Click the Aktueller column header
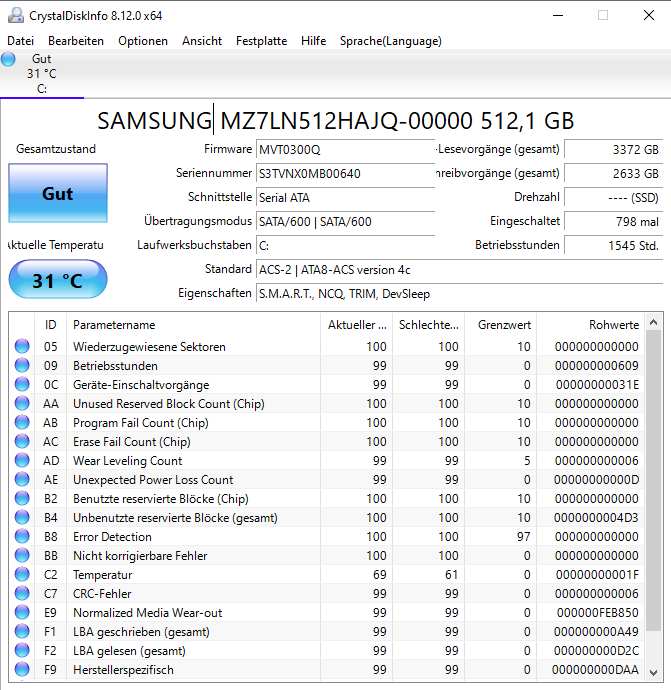This screenshot has height=690, width=671. 356,325
